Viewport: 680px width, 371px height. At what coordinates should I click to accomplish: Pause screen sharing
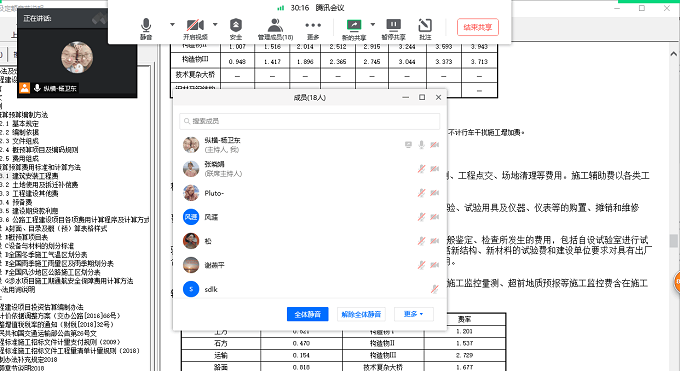point(393,29)
